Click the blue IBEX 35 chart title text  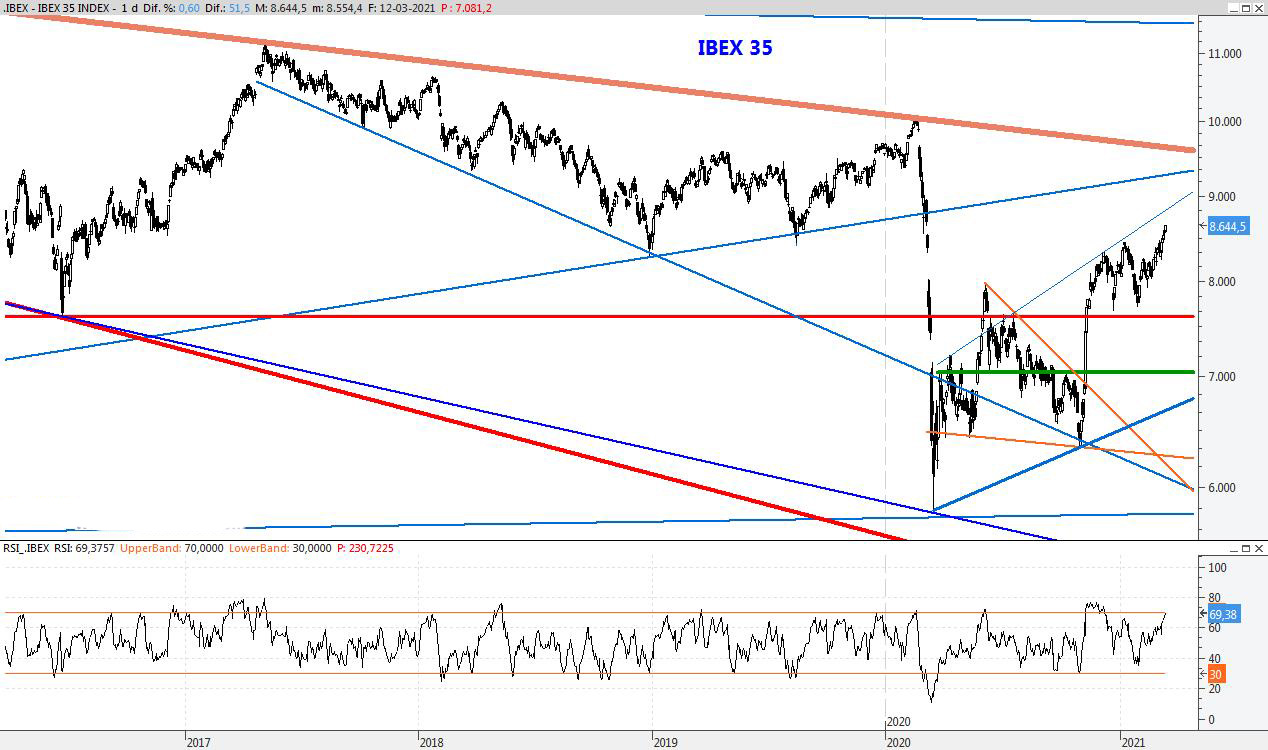click(x=734, y=48)
